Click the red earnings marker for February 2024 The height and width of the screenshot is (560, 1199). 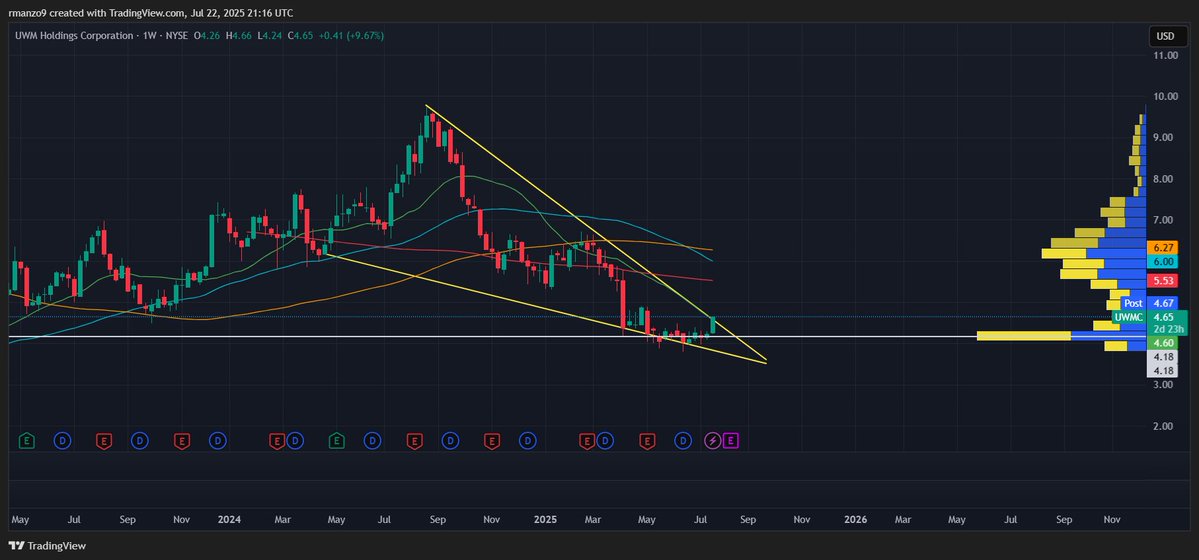(x=277, y=441)
